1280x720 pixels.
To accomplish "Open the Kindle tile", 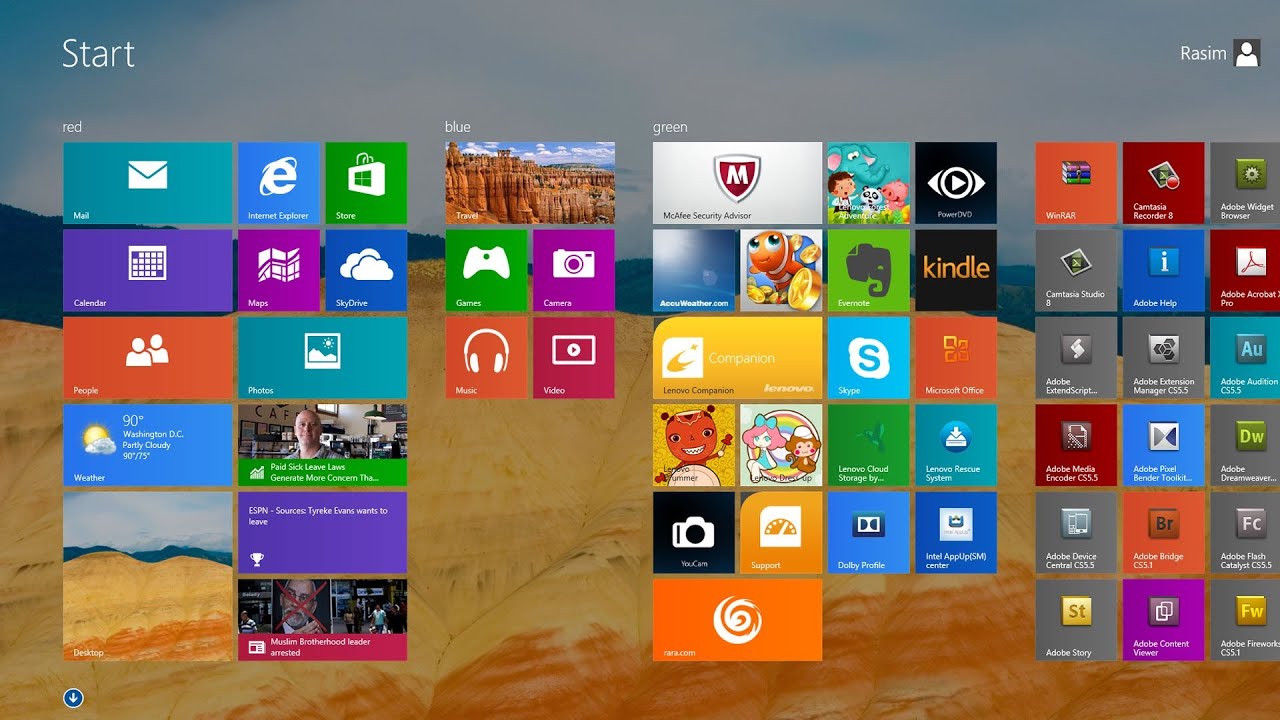I will click(956, 270).
